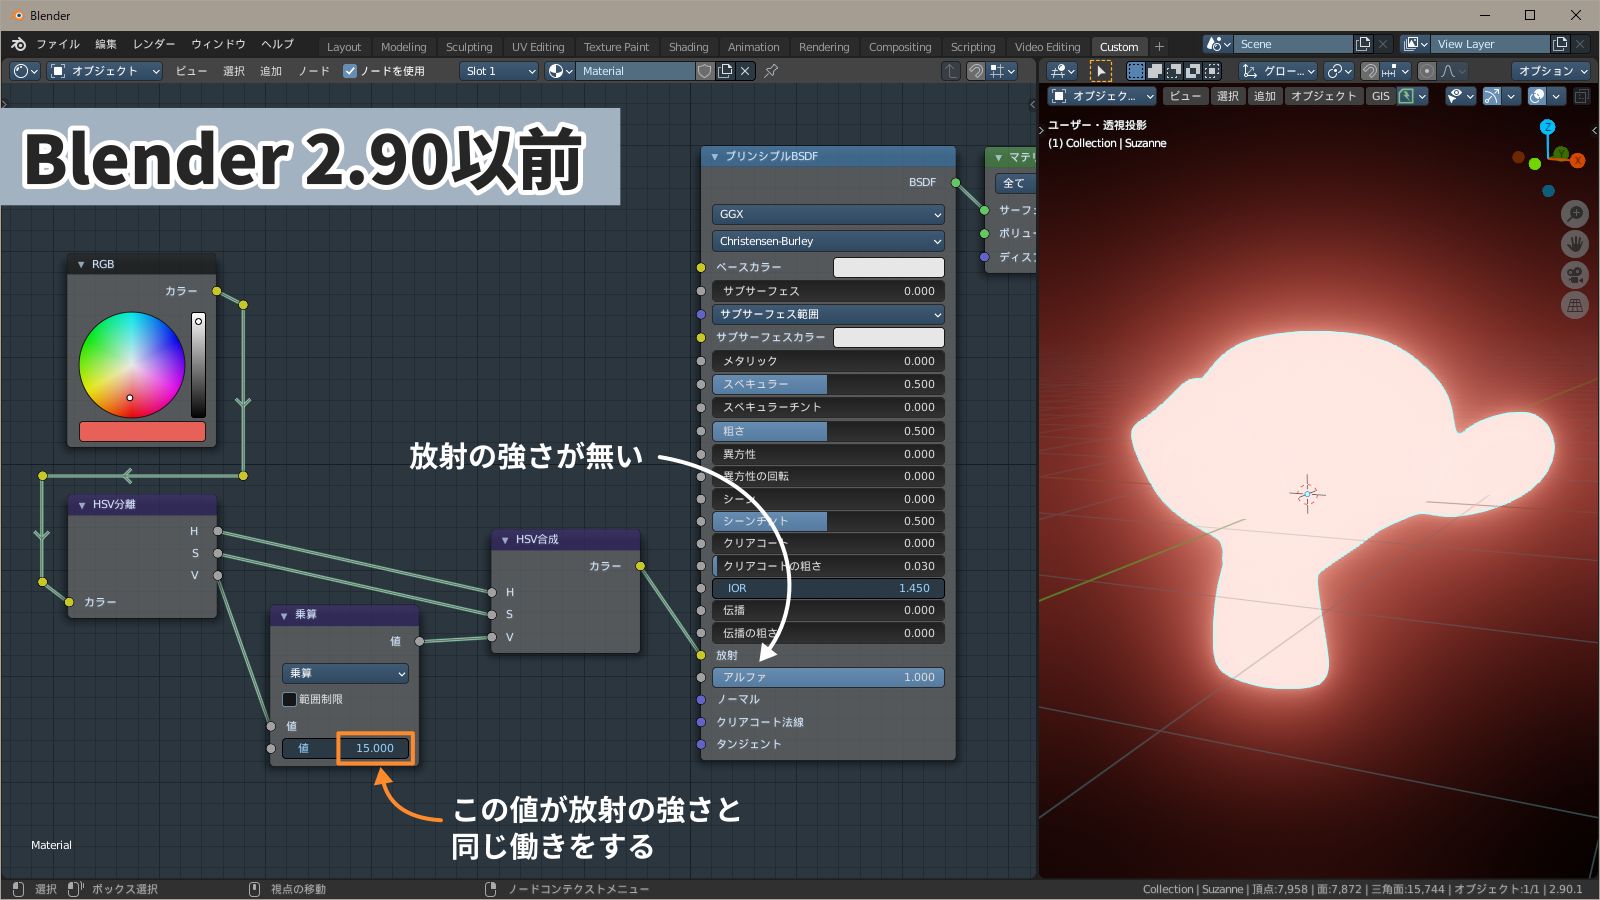Click the GIS menu button in viewport
The width and height of the screenshot is (1600, 900).
[x=1381, y=96]
